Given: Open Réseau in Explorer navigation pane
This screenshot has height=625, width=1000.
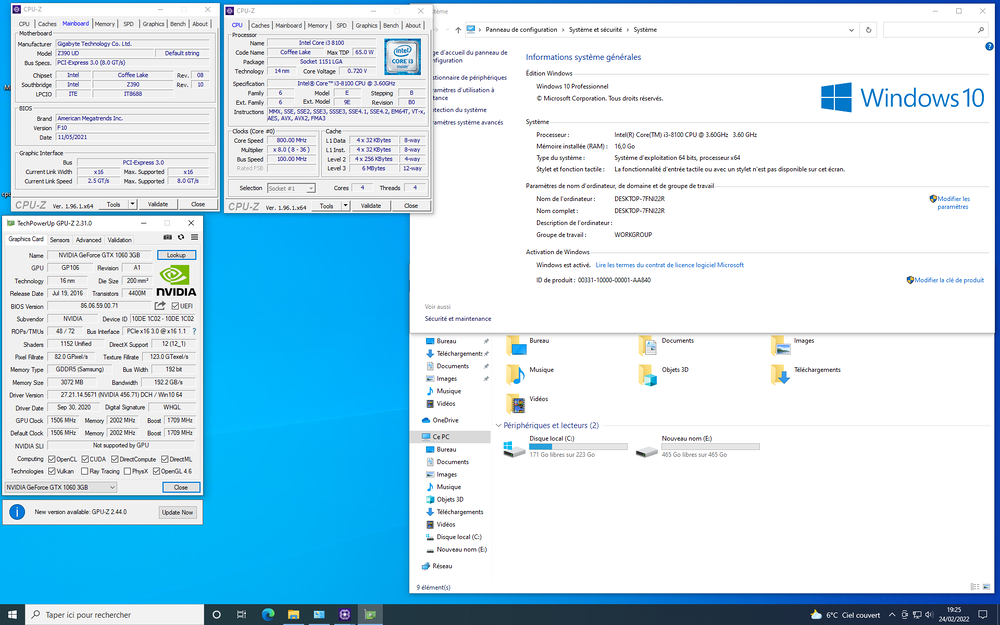Looking at the screenshot, I should point(441,566).
